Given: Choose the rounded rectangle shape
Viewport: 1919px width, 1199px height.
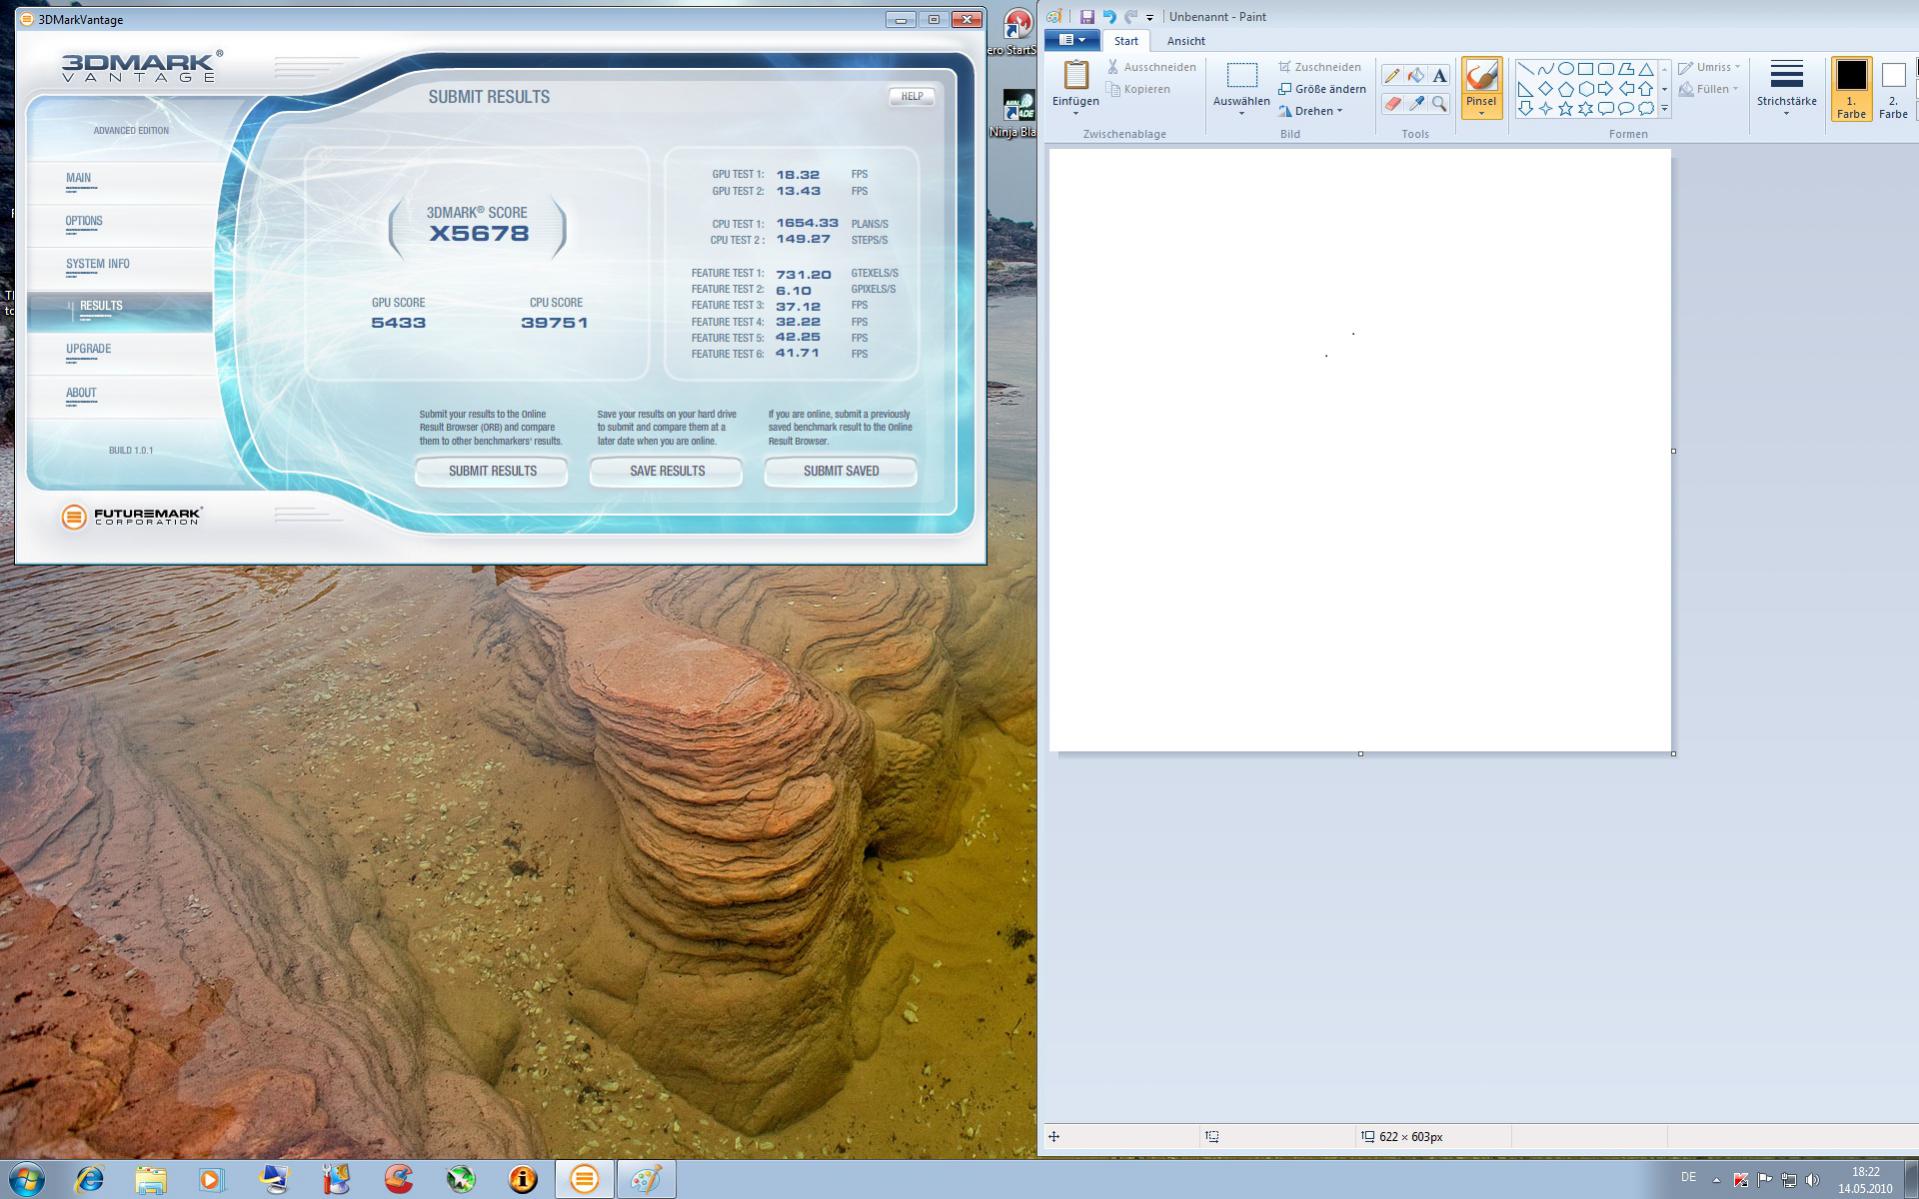Looking at the screenshot, I should (x=1606, y=69).
